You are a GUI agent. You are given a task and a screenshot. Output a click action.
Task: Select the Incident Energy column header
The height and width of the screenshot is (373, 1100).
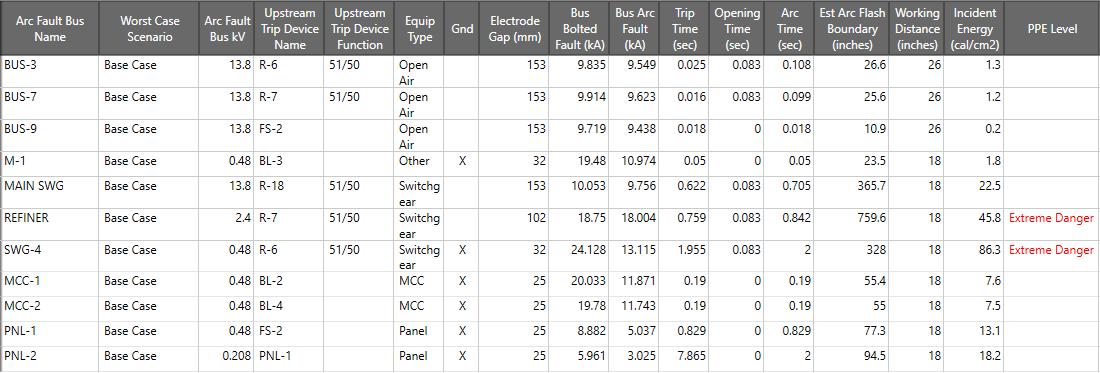pos(977,29)
